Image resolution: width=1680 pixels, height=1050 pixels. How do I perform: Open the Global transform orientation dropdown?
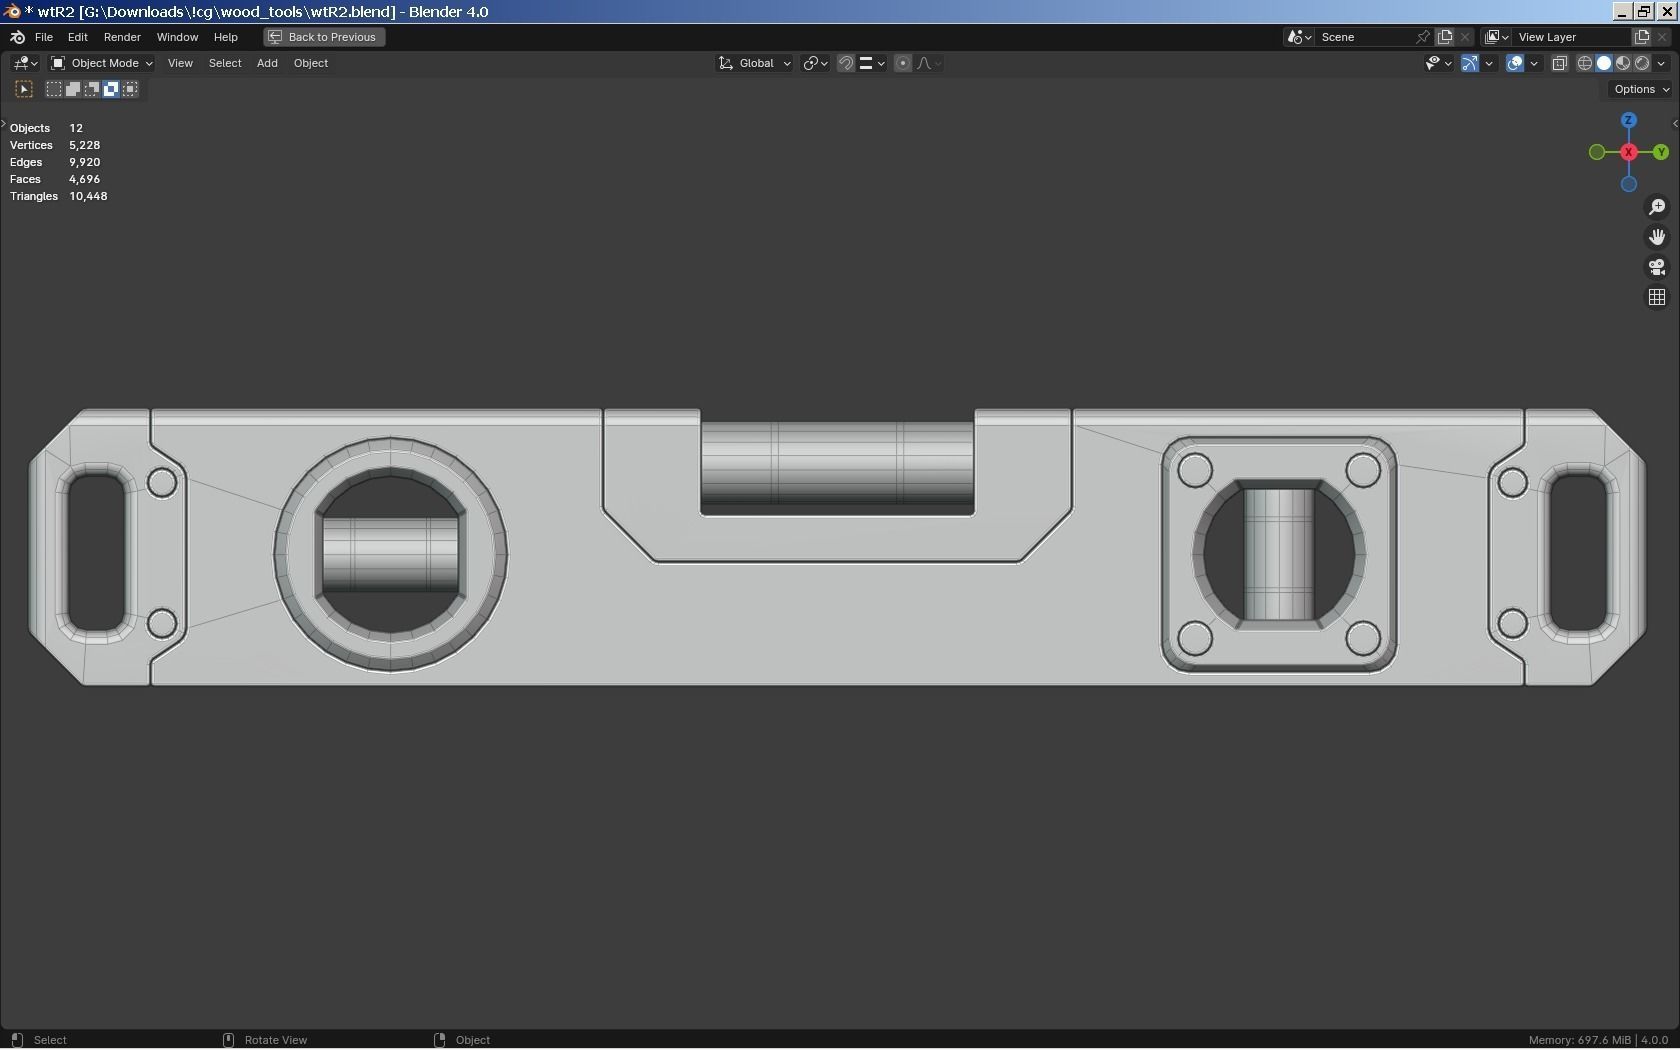(755, 63)
